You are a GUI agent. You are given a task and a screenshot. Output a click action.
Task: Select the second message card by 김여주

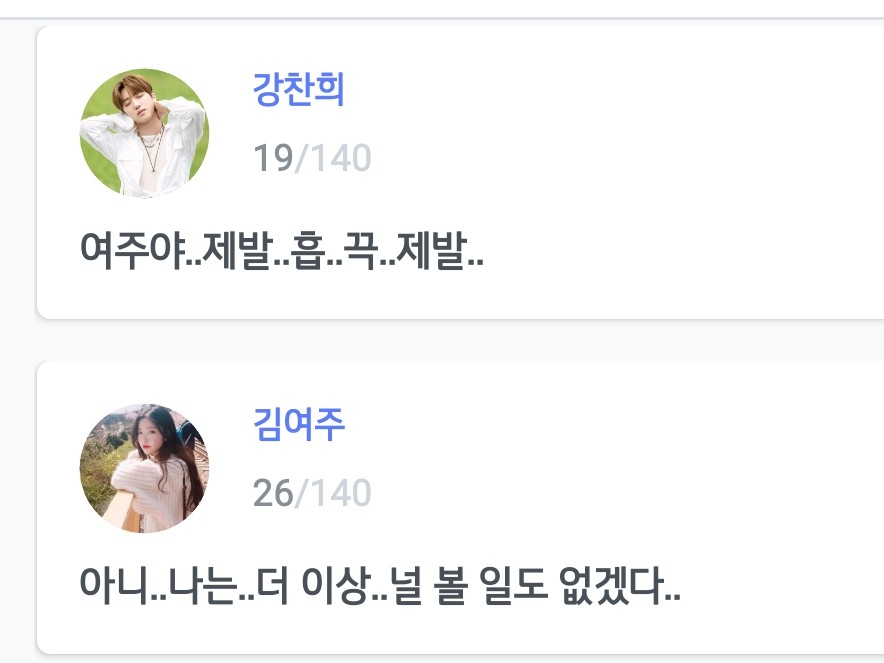click(460, 507)
